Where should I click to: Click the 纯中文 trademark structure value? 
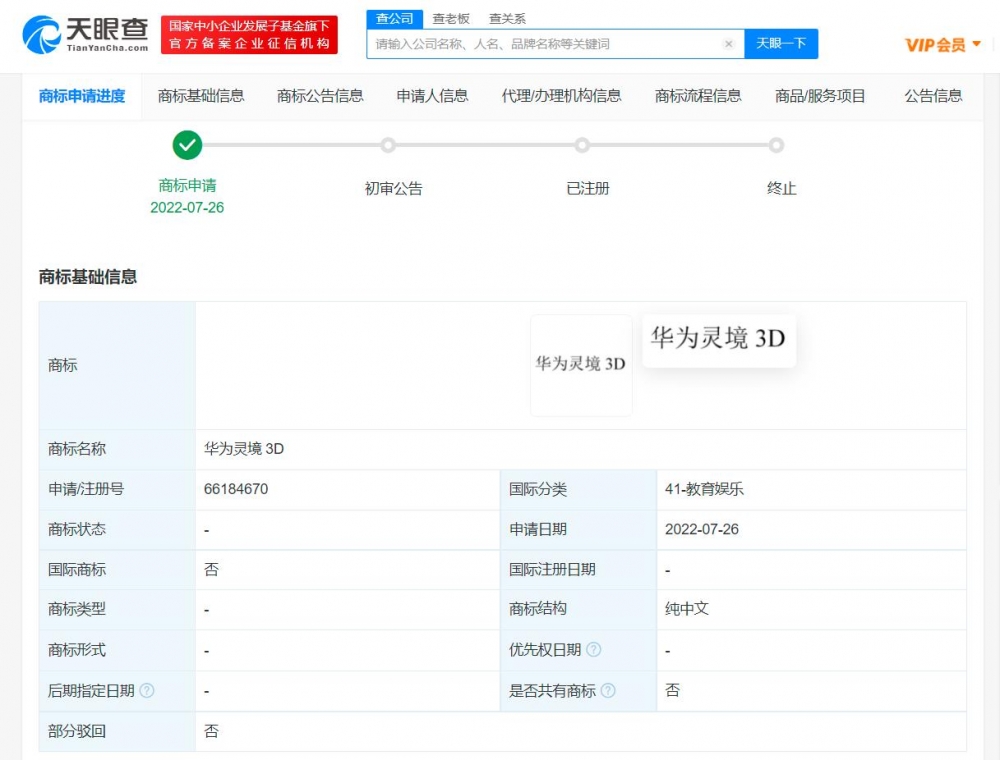(687, 609)
